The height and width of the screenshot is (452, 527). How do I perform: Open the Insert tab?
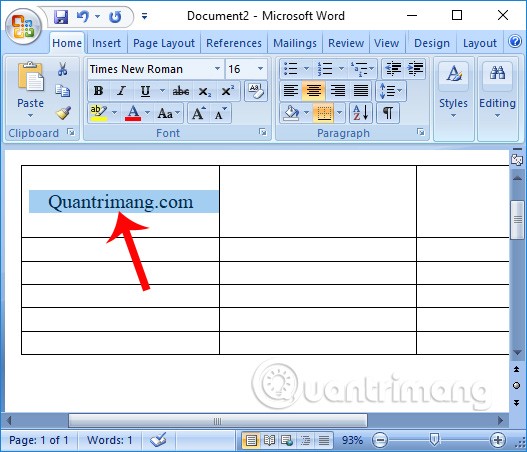(106, 43)
